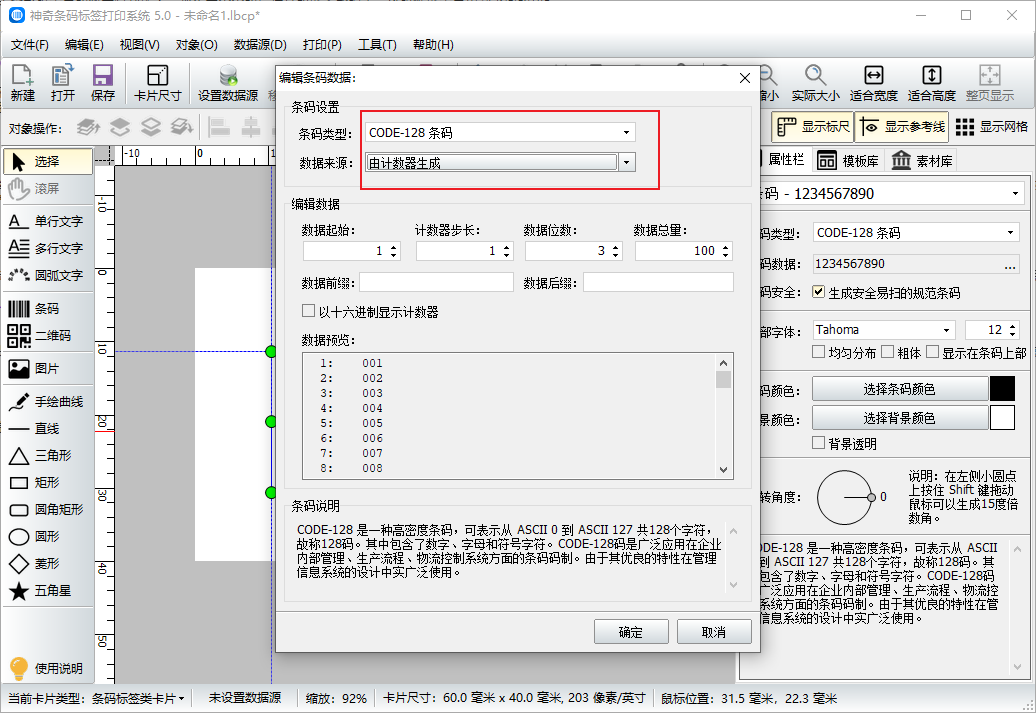This screenshot has height=713, width=1036.
Task: Click the OK (确定) button
Action: pos(631,632)
